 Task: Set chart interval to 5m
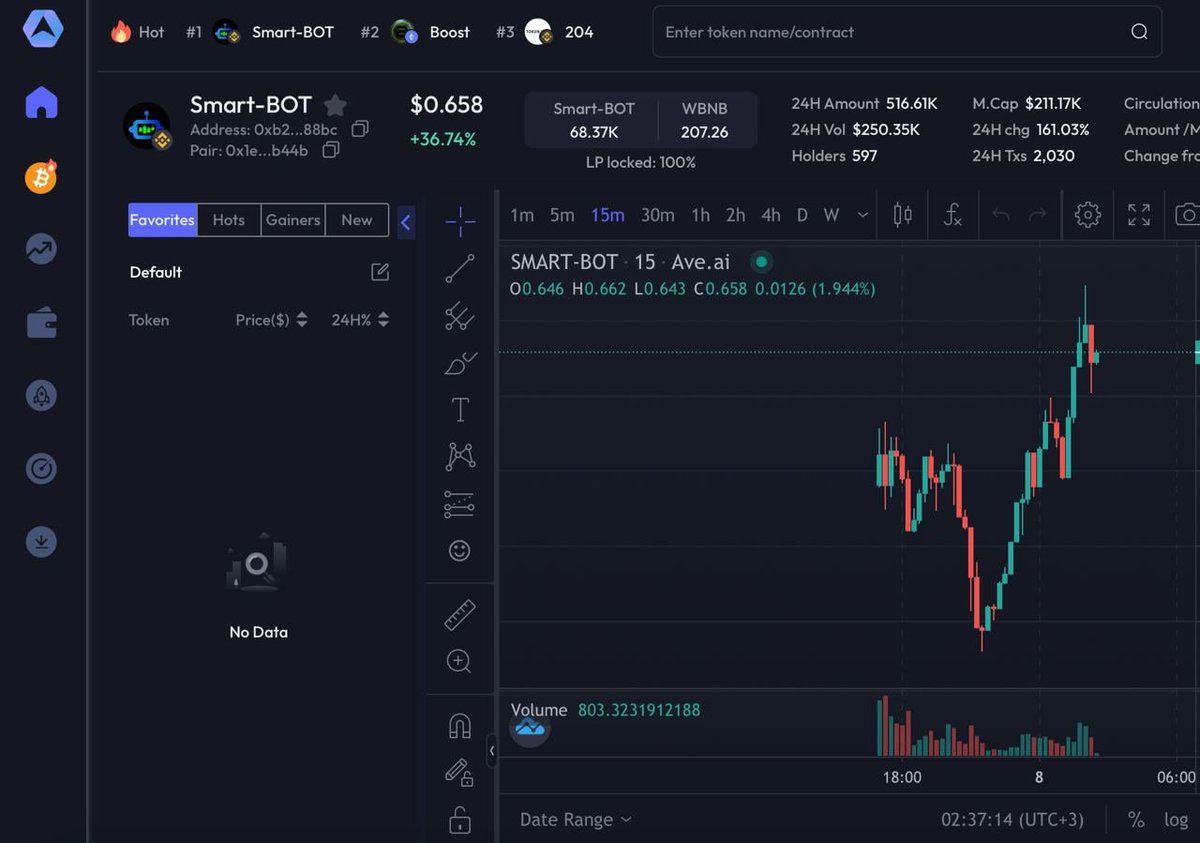[x=562, y=215]
